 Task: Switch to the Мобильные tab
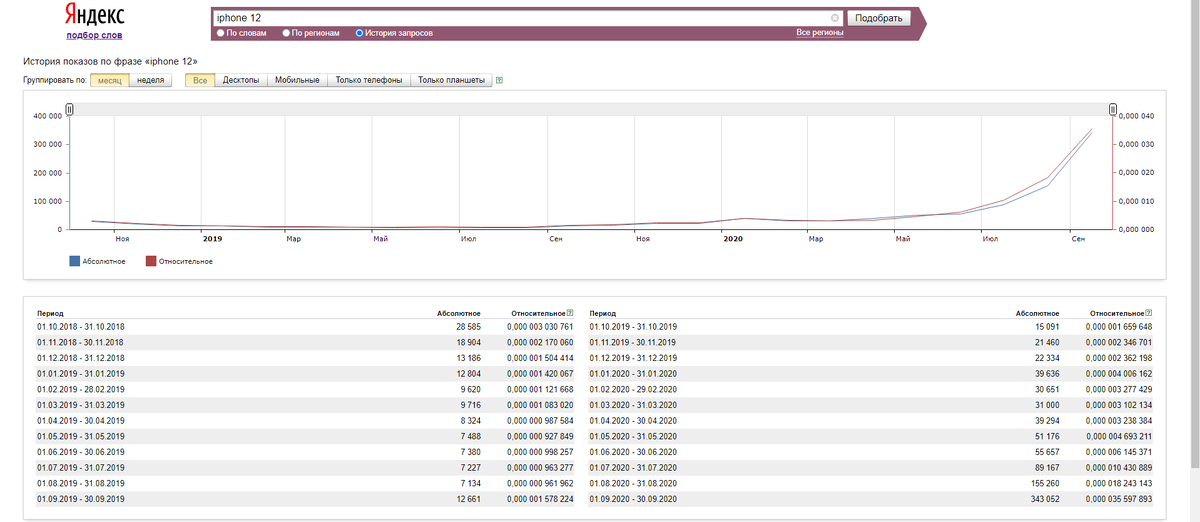297,80
